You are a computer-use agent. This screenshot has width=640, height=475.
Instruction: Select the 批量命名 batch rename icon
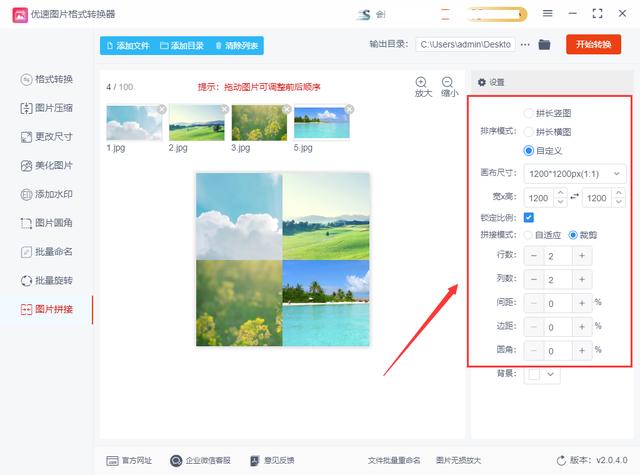[x=26, y=252]
